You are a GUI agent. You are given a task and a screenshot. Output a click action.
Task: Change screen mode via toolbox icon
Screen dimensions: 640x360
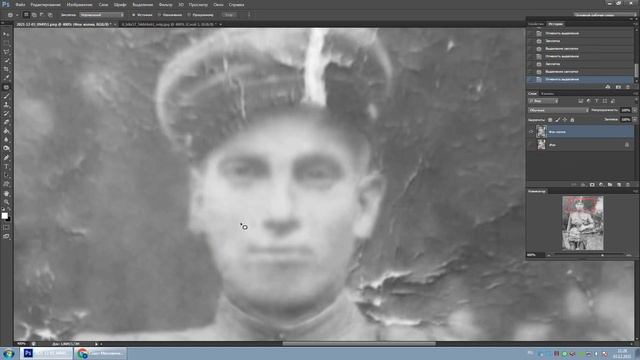coord(6,236)
